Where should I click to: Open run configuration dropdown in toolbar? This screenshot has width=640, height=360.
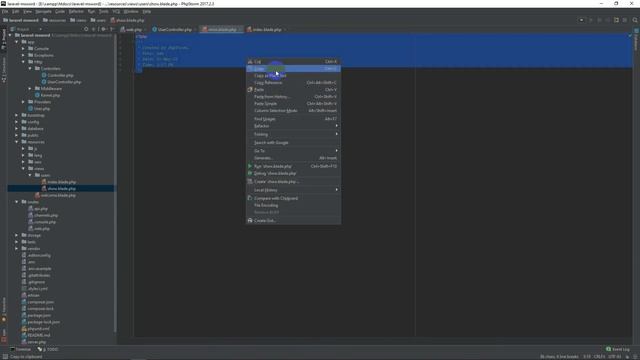click(581, 20)
